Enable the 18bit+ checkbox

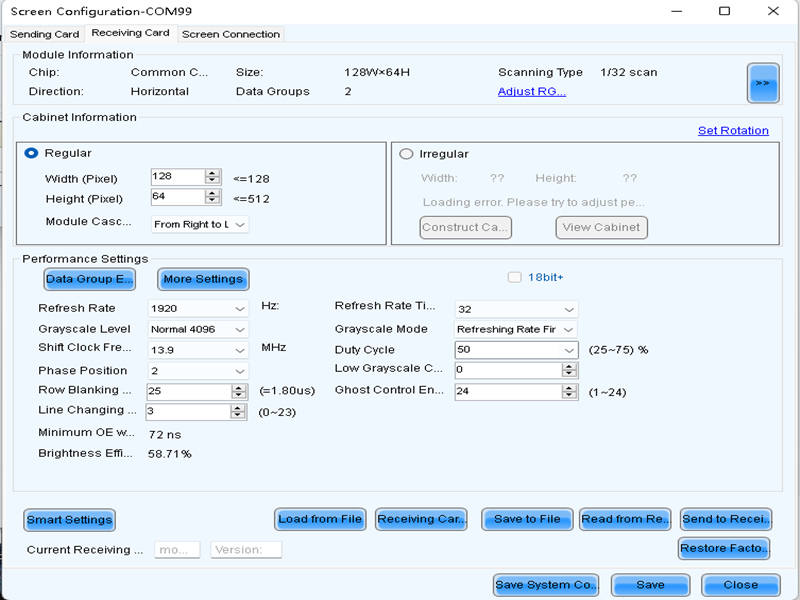514,277
